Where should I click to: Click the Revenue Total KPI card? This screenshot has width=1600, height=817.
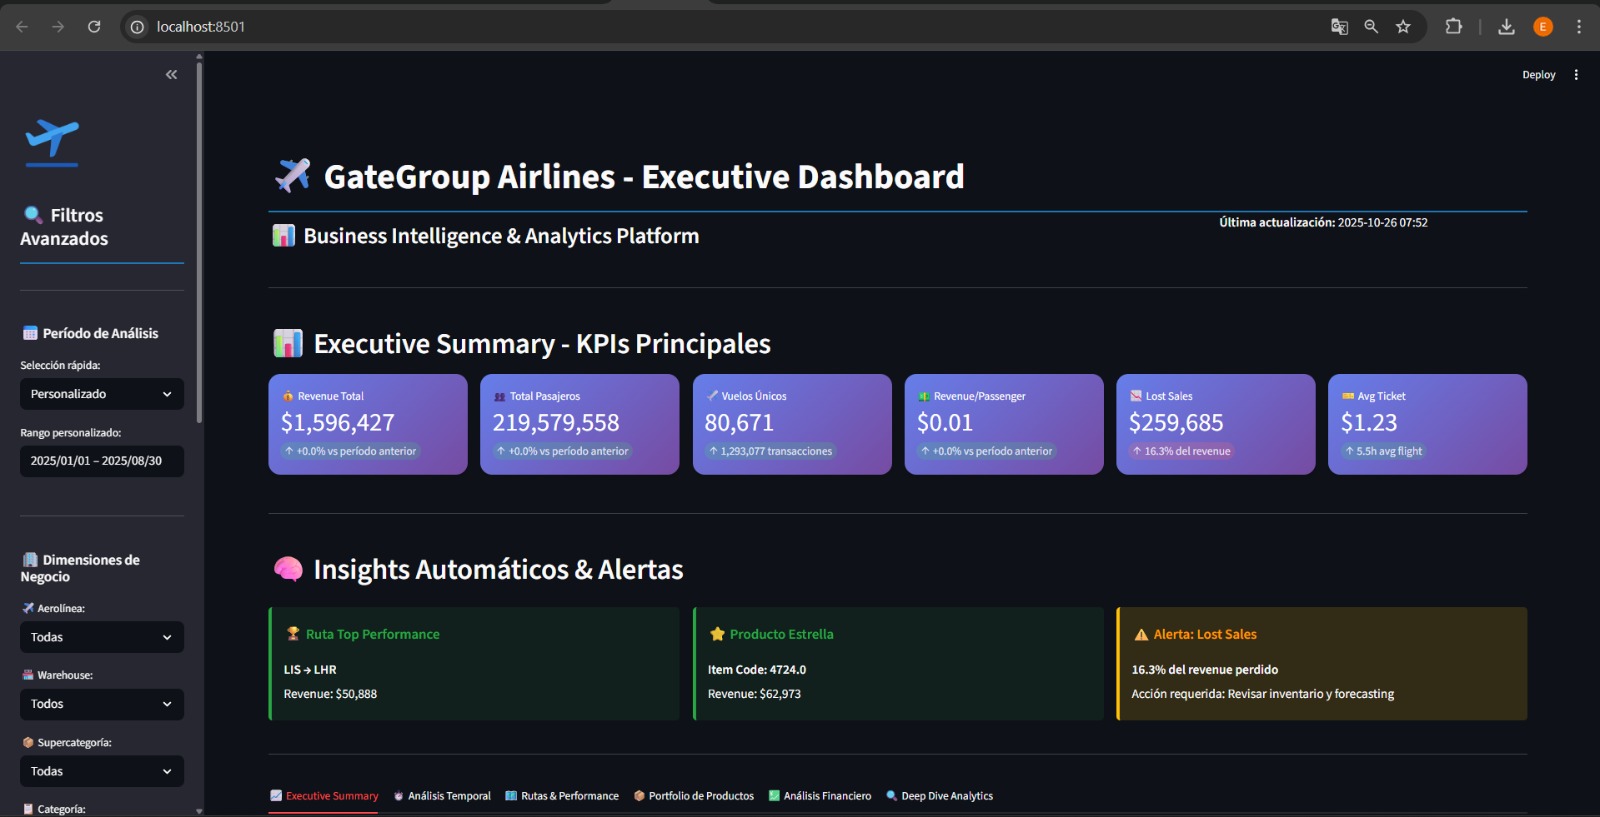(x=368, y=424)
